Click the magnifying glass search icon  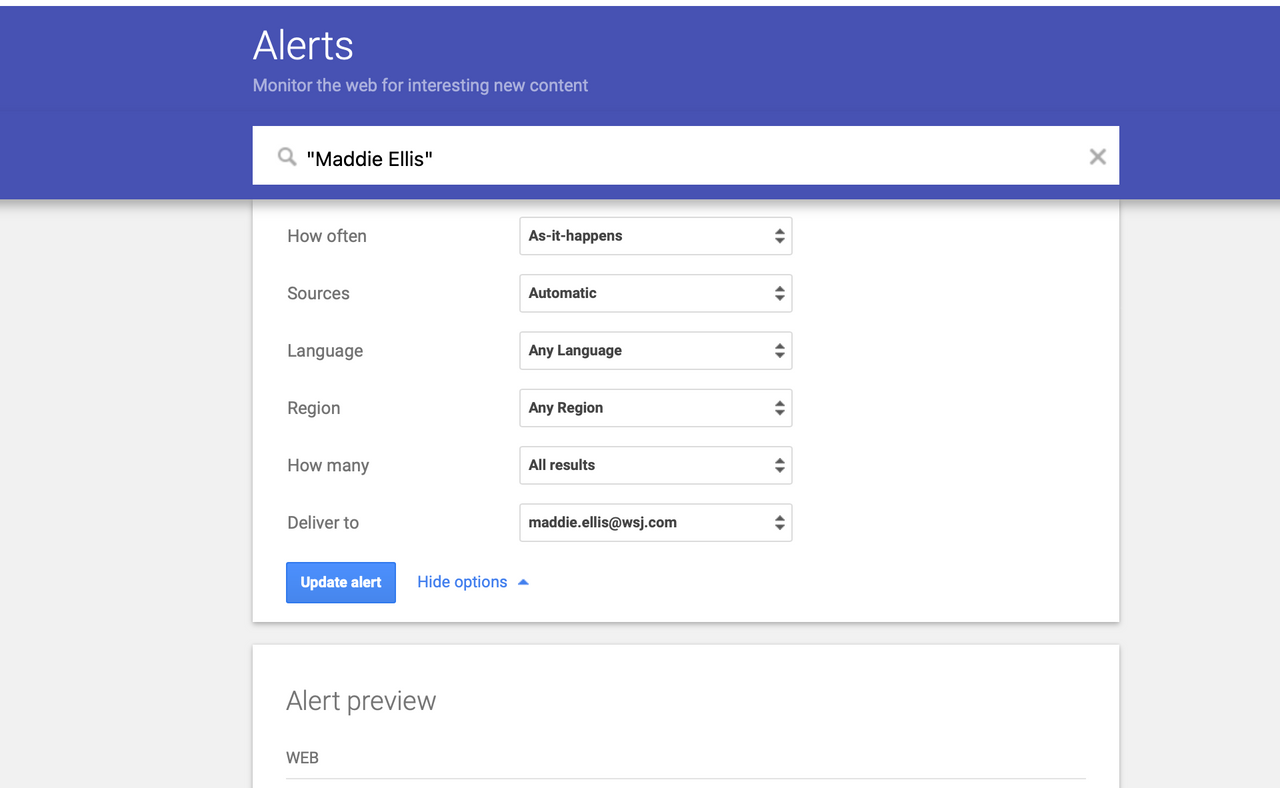(x=287, y=157)
